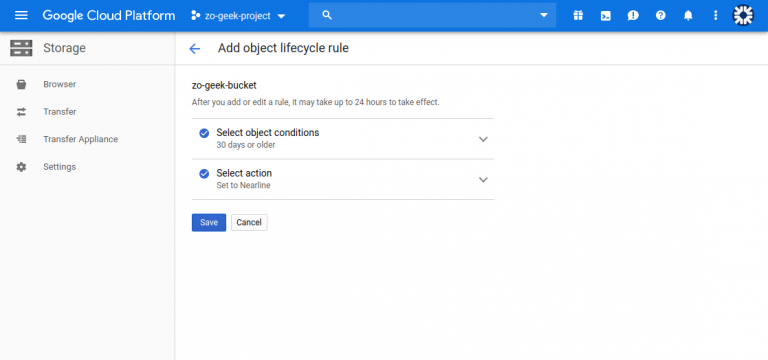Open the zo-geek-project project selector
This screenshot has height=360, width=768.
click(238, 16)
